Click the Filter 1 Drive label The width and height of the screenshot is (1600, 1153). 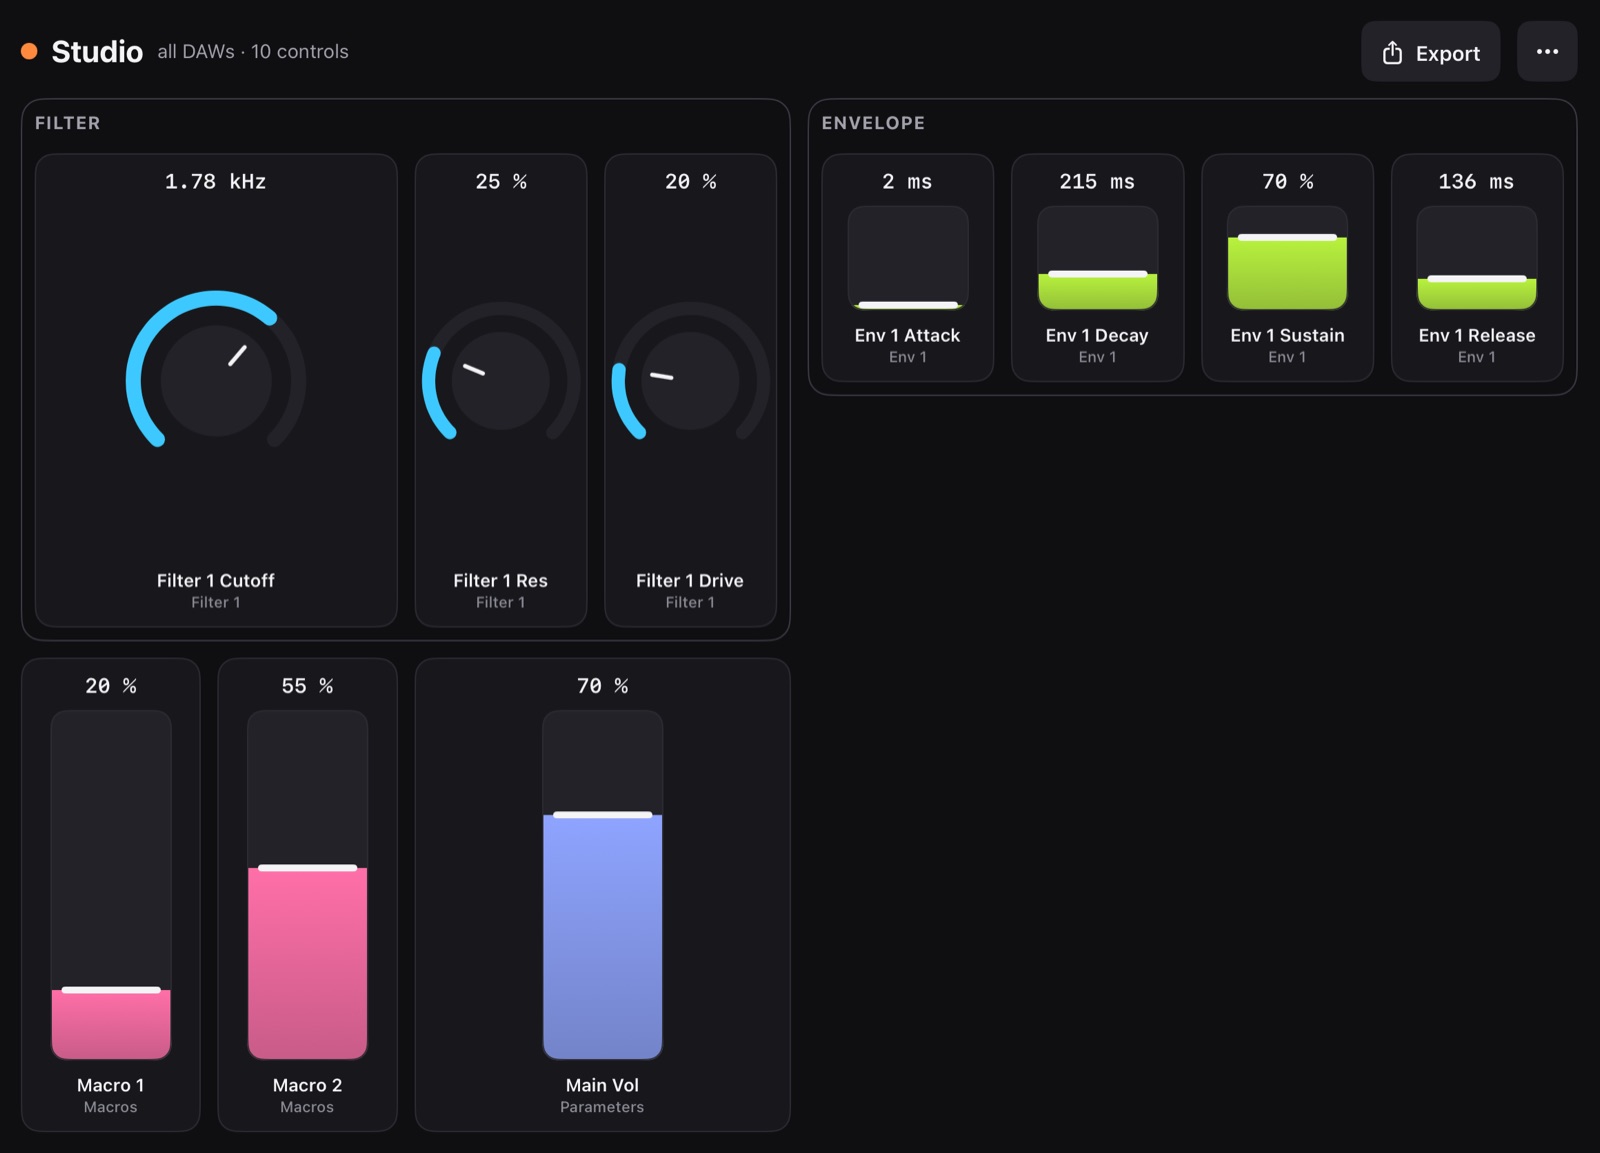pyautogui.click(x=690, y=581)
